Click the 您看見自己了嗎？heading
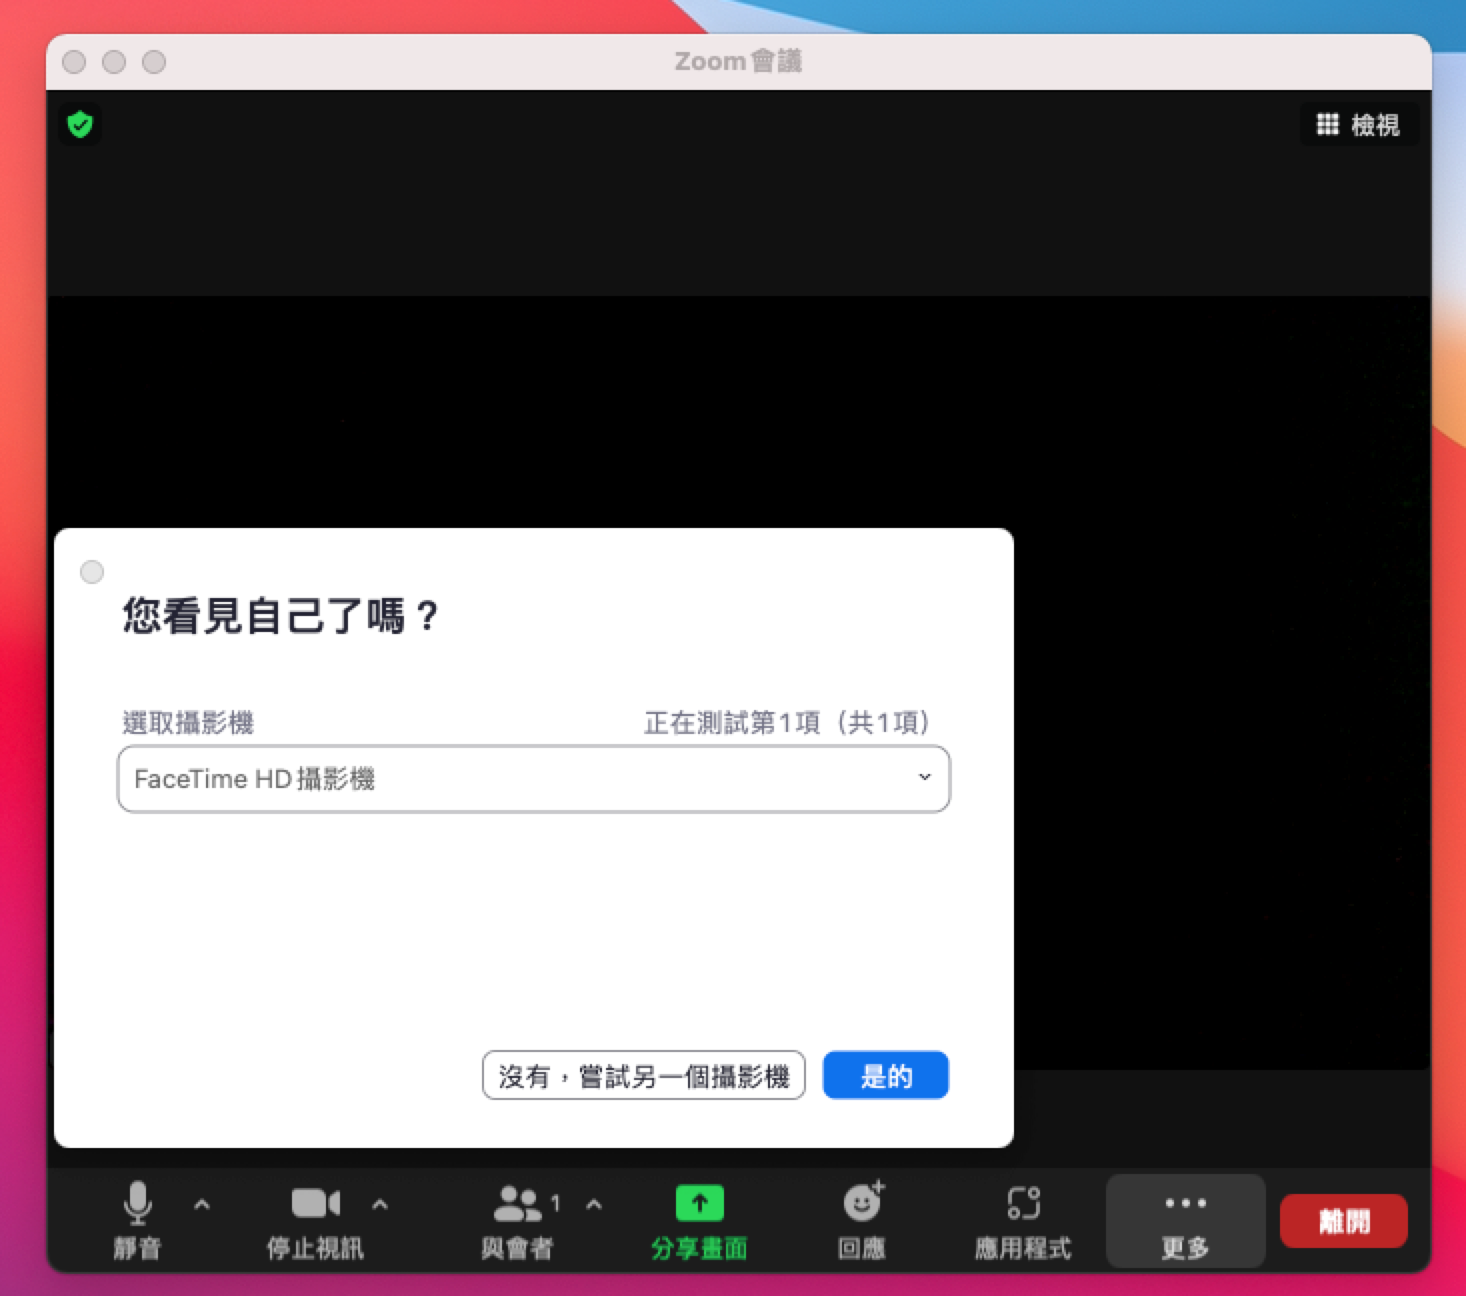The height and width of the screenshot is (1296, 1466). point(281,615)
